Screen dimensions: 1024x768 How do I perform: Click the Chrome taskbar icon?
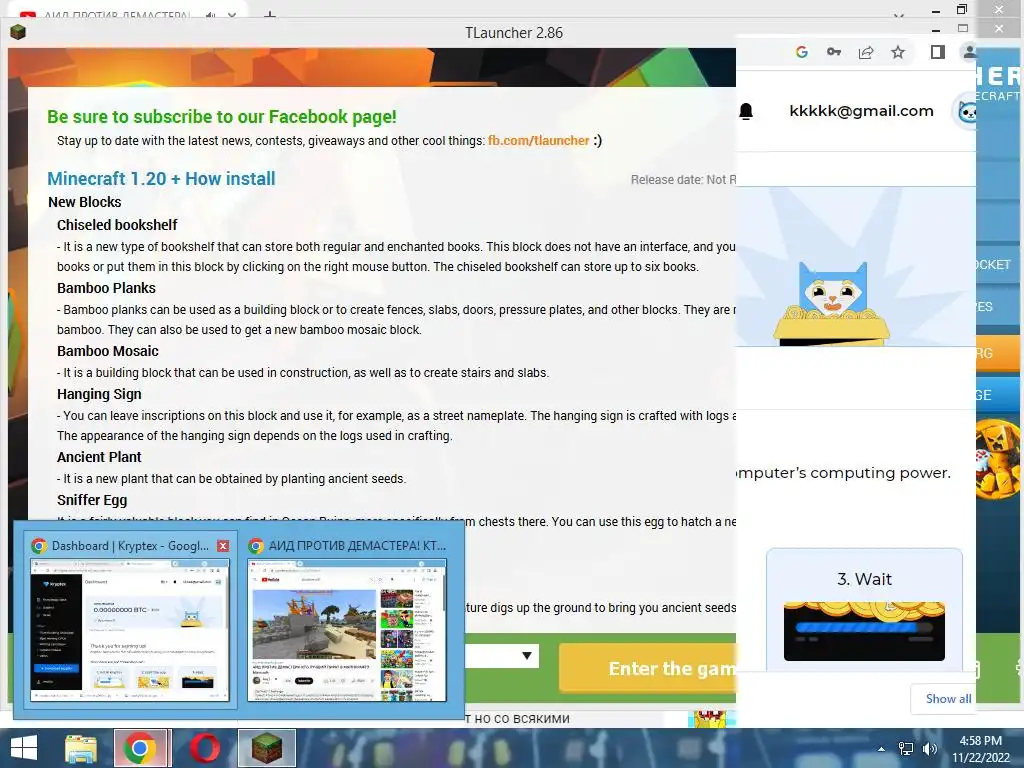[x=139, y=748]
